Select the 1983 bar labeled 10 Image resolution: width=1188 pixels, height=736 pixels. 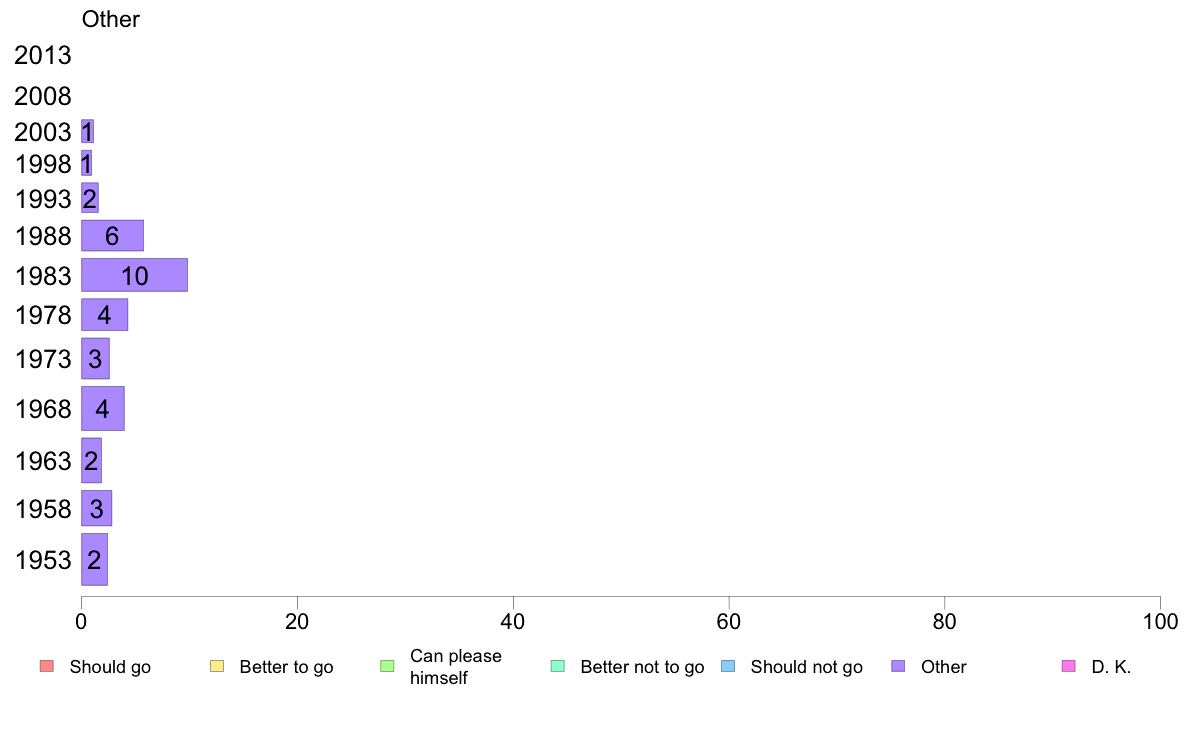pos(134,275)
